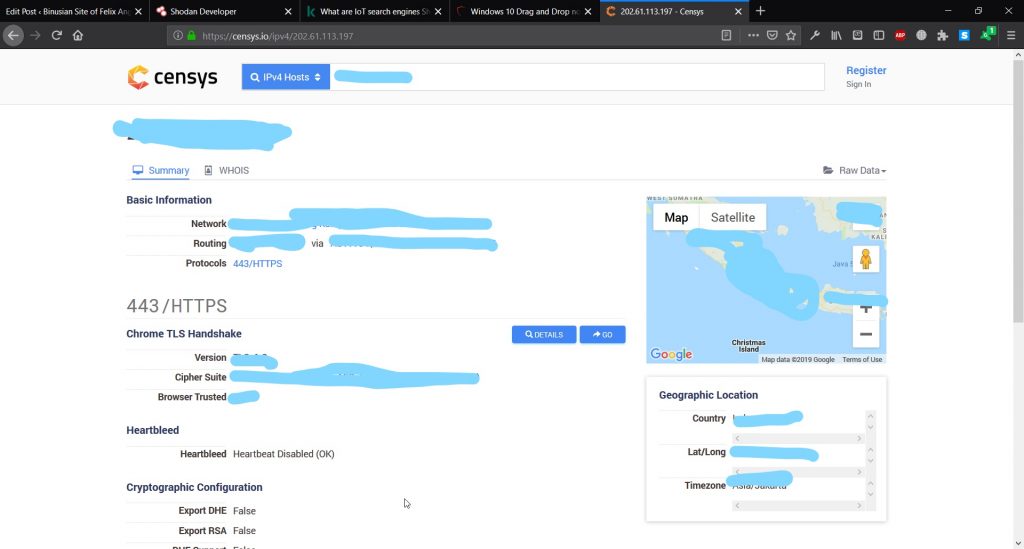Image resolution: width=1024 pixels, height=549 pixels.
Task: Click the Details button for TLS handshake
Action: (x=543, y=335)
